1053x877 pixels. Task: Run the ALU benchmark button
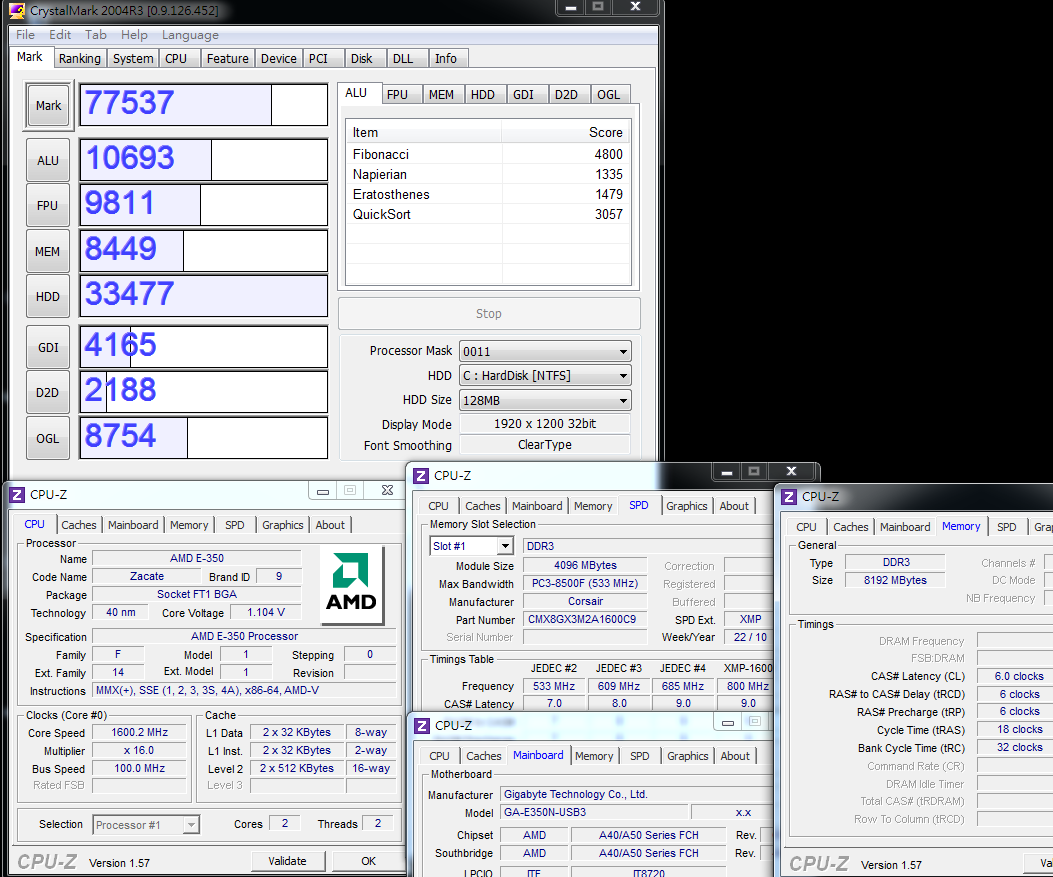tap(48, 160)
